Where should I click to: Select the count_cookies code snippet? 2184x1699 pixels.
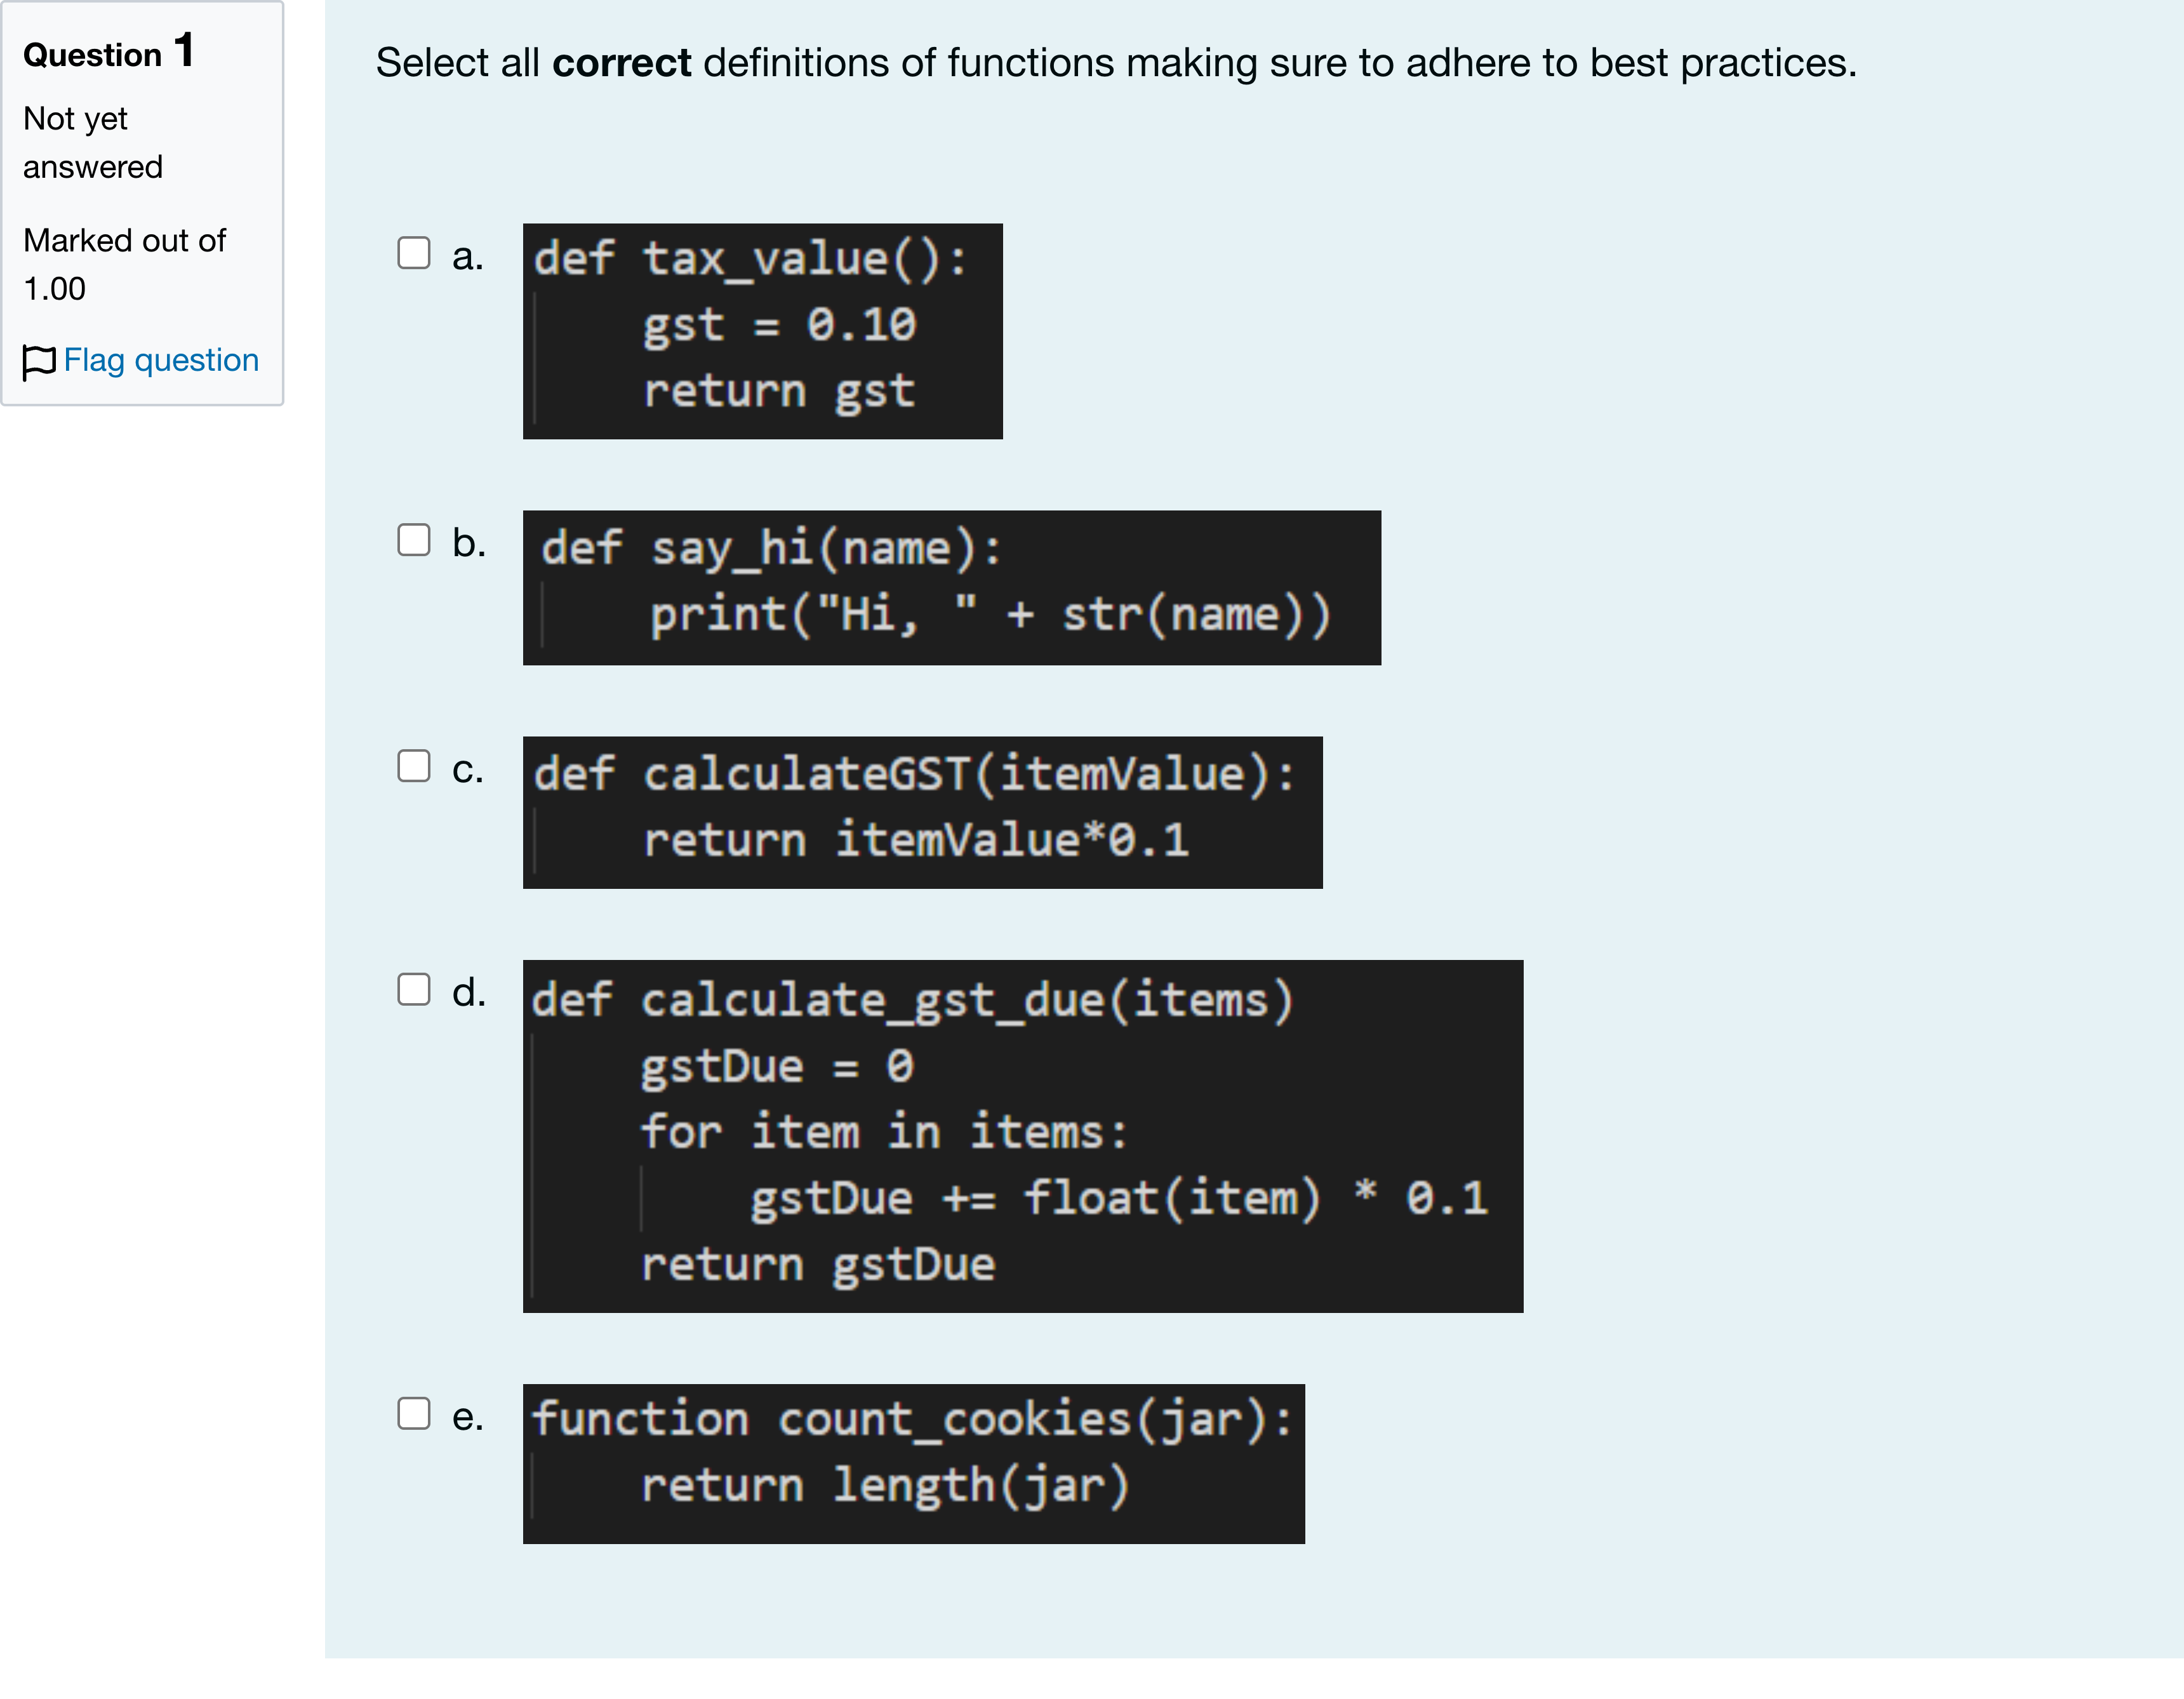click(914, 1464)
